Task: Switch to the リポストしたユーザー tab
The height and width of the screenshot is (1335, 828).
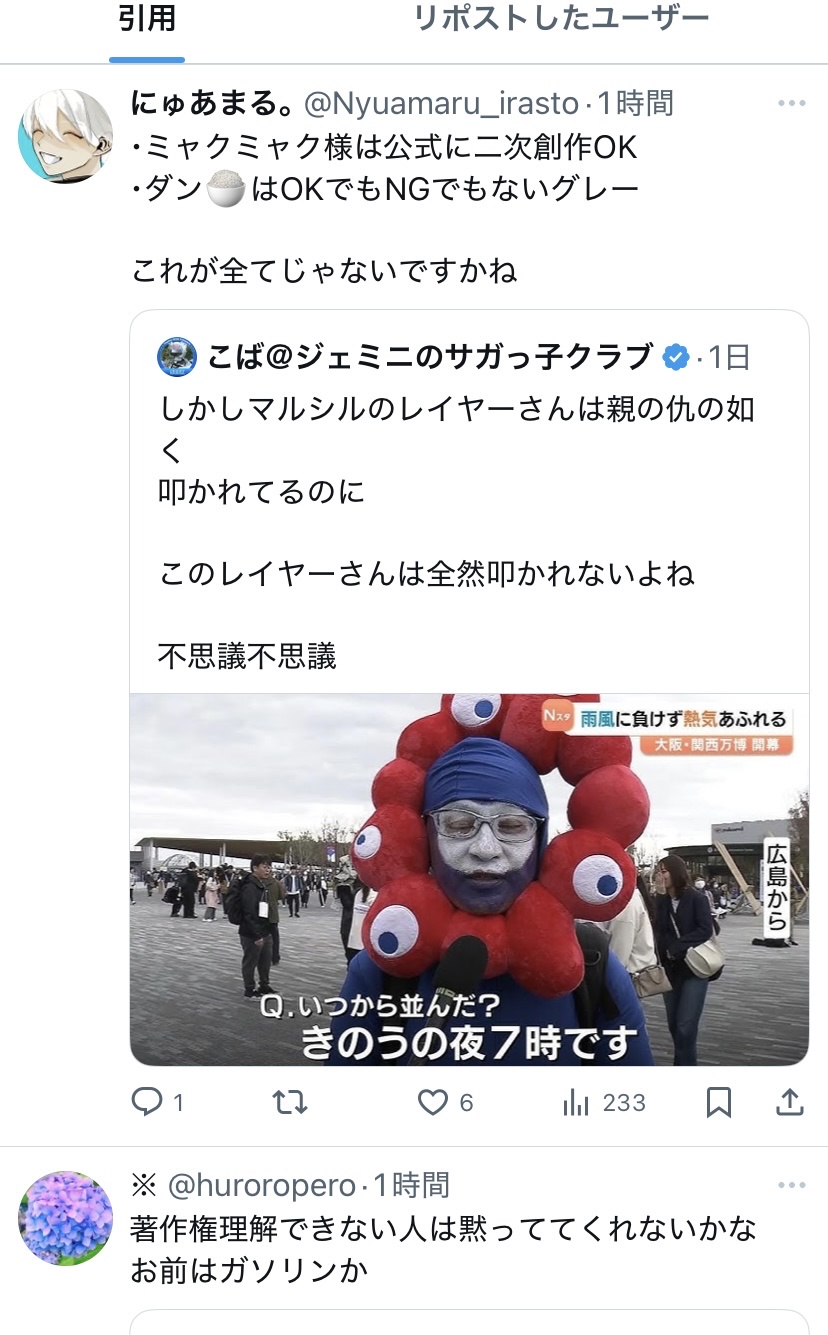Action: 562,20
